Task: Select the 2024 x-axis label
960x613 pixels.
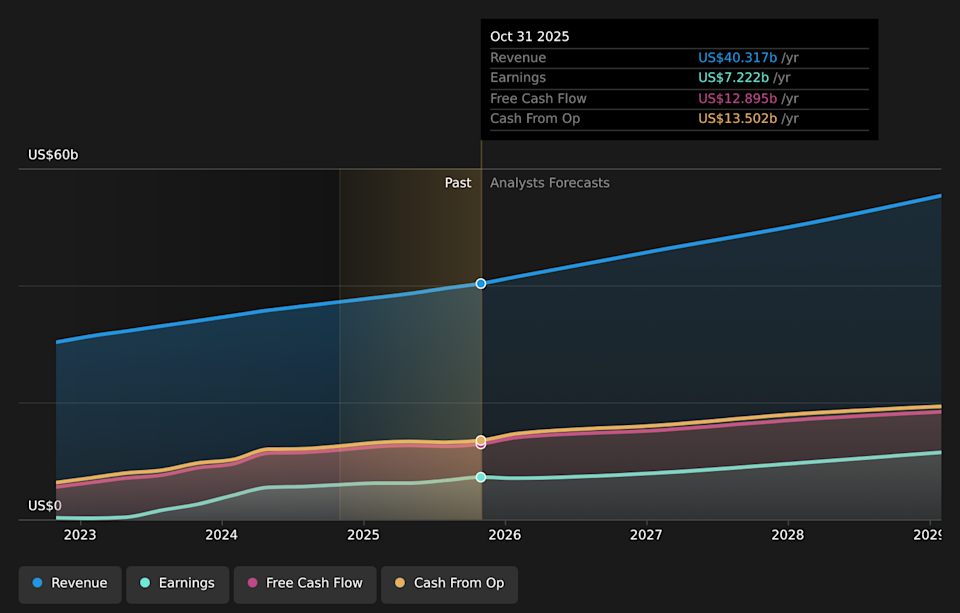Action: coord(221,535)
